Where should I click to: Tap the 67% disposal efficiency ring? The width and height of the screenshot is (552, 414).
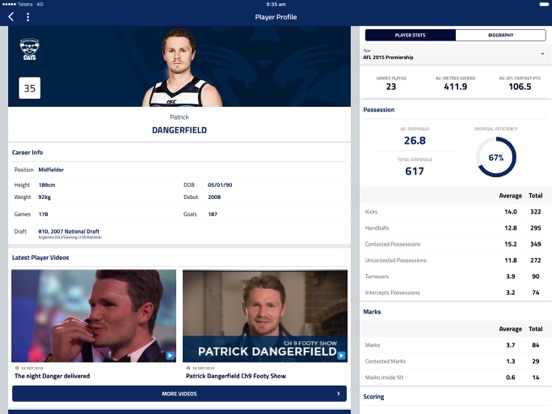496,157
